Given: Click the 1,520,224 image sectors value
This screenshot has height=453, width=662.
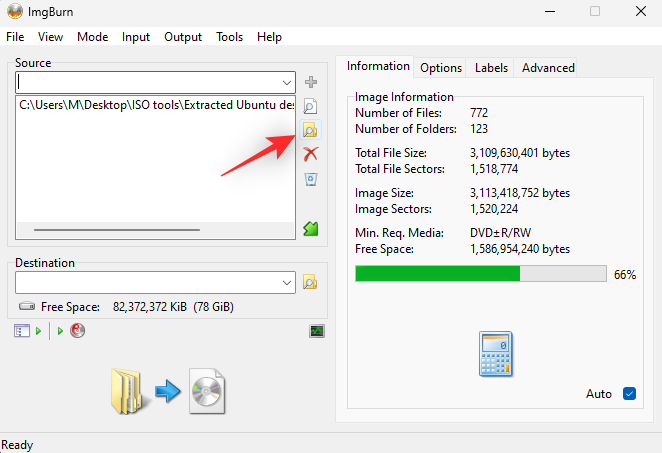Looking at the screenshot, I should pos(494,209).
